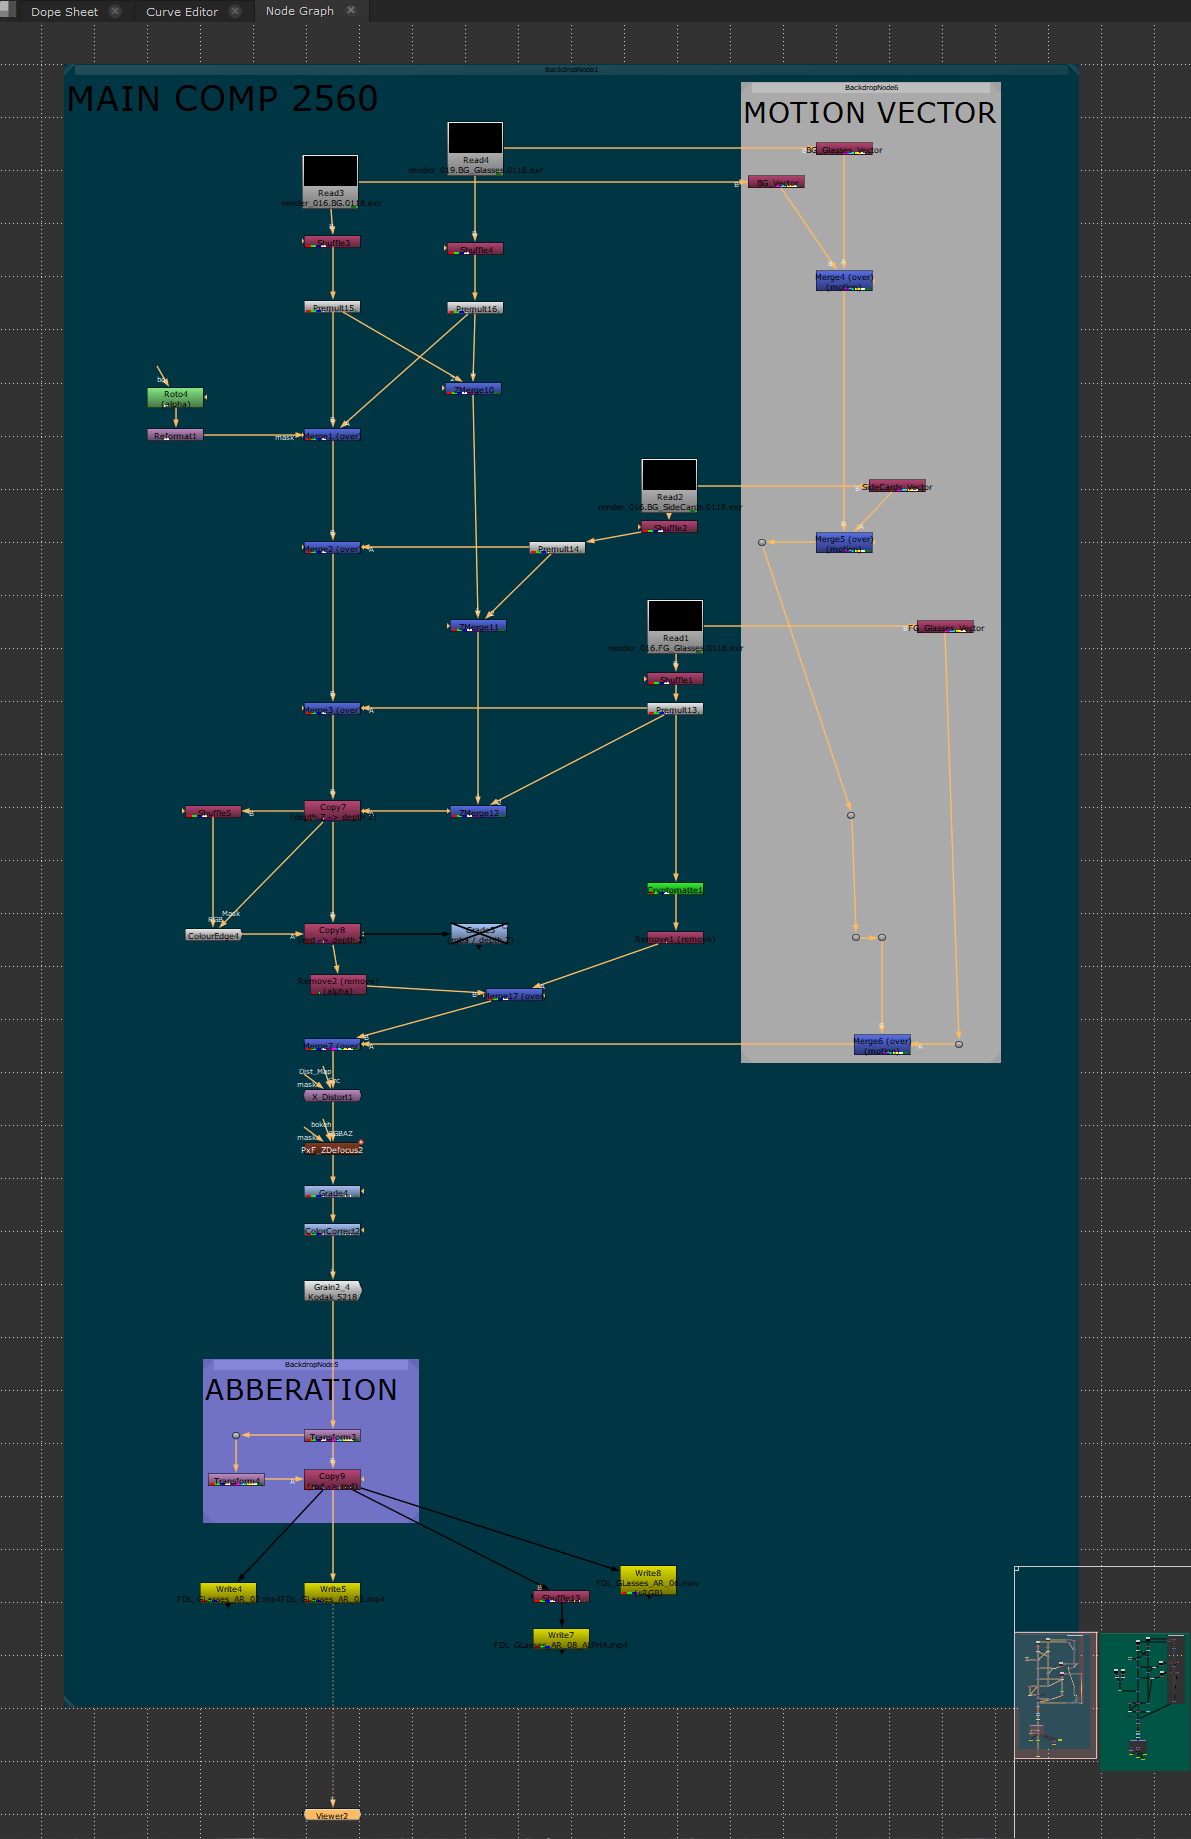
Task: Select the green Cryptomatte1 node
Action: [x=675, y=889]
